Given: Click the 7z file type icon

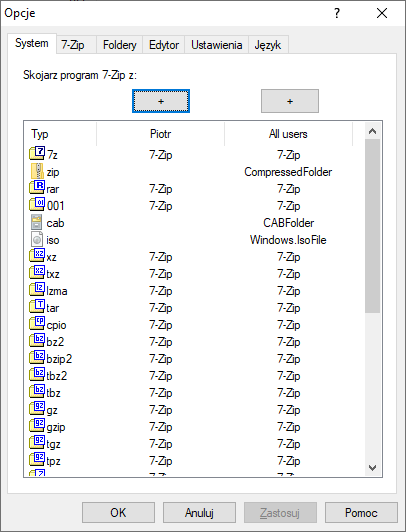Looking at the screenshot, I should click(37, 153).
